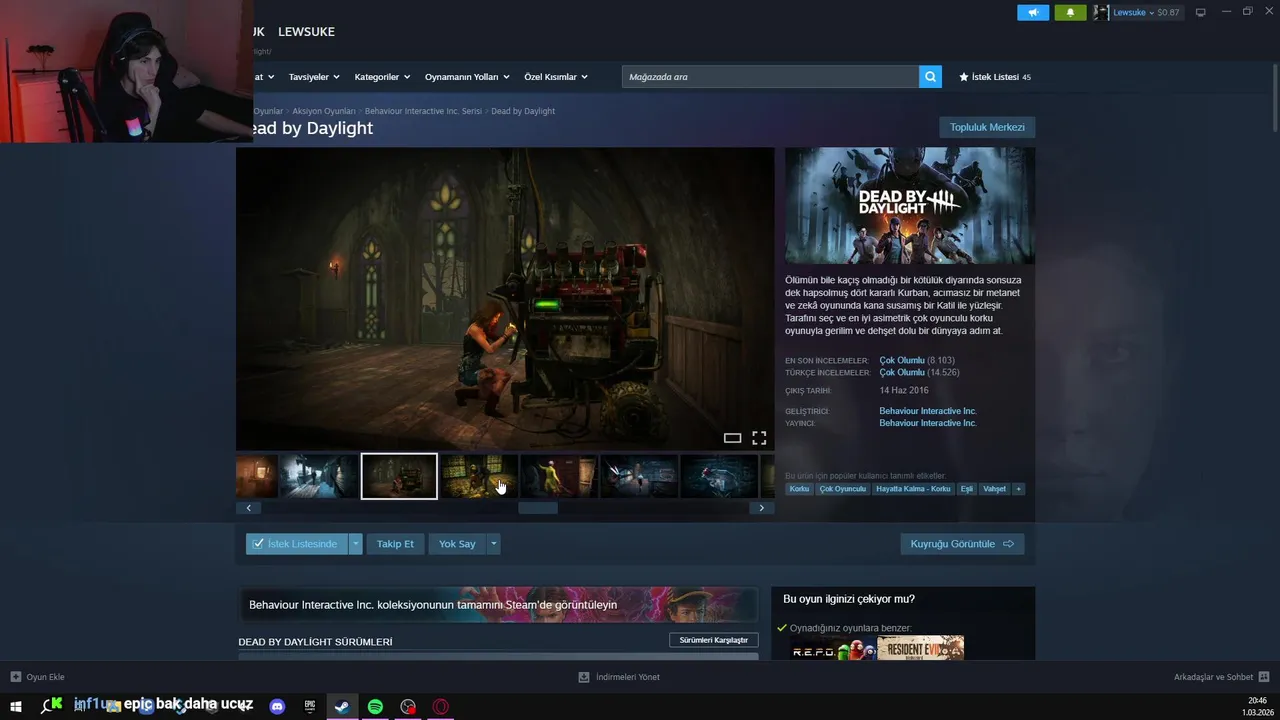
Task: Open recent reviews Çok Olumlu (8.103)
Action: [x=917, y=360]
